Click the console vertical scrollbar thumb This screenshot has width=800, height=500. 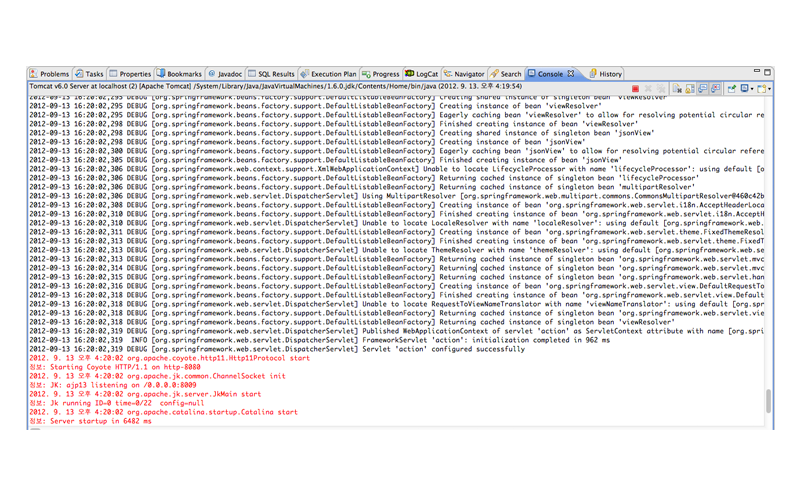(x=769, y=400)
